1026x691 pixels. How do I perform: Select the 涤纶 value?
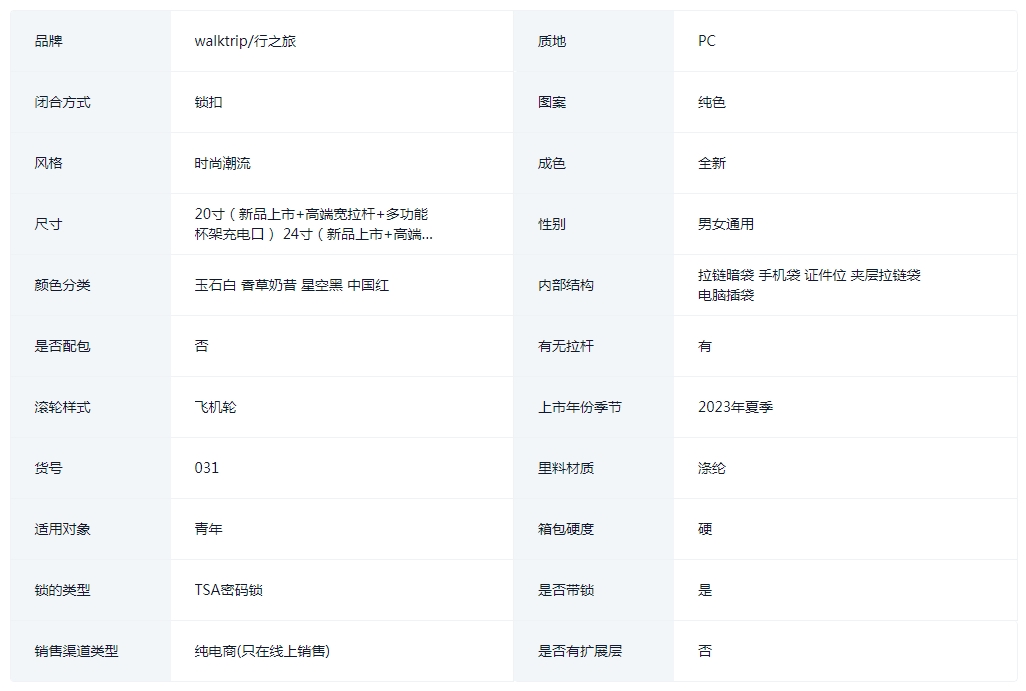click(x=712, y=468)
